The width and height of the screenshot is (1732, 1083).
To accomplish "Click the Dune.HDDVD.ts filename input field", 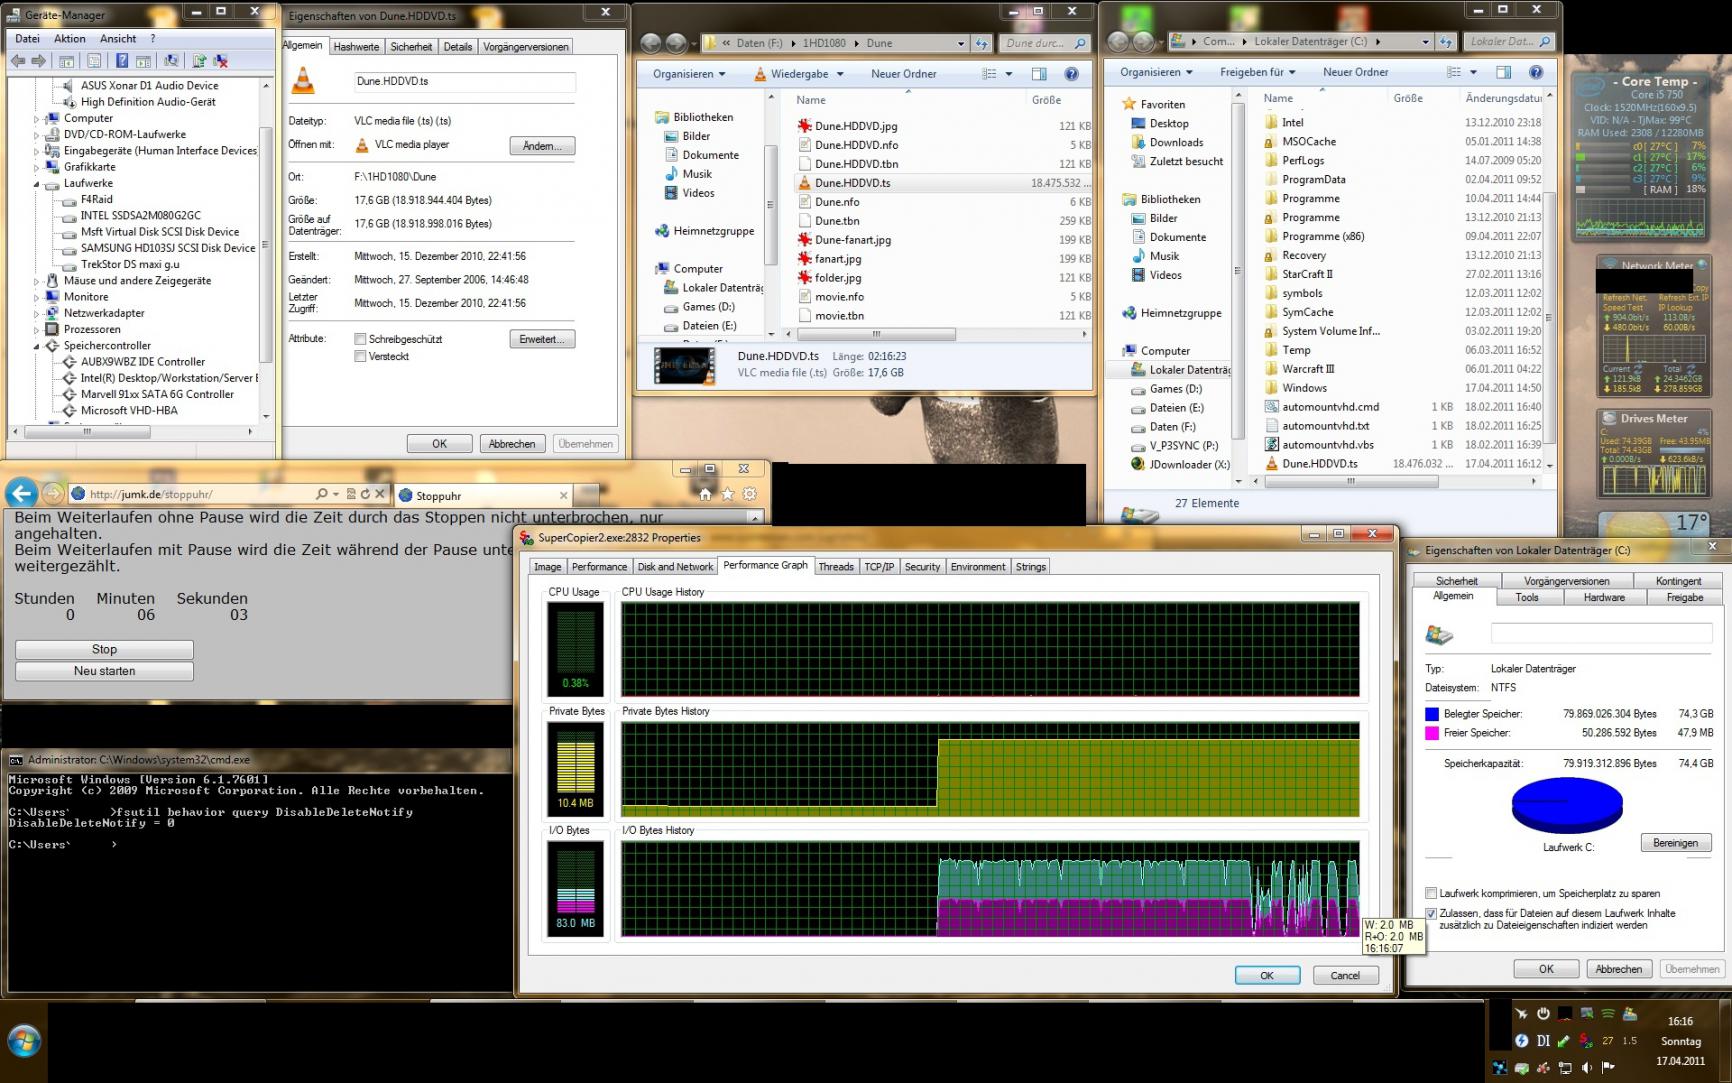I will (465, 82).
